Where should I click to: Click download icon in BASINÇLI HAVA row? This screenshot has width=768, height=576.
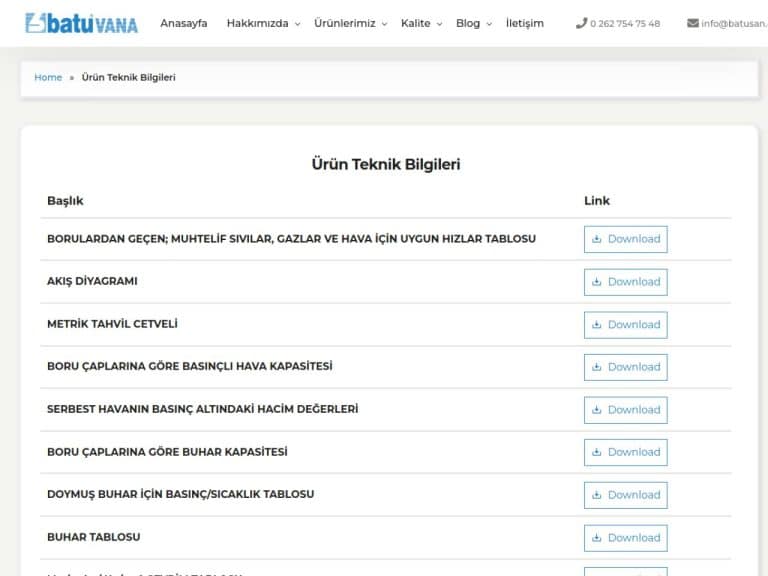597,367
